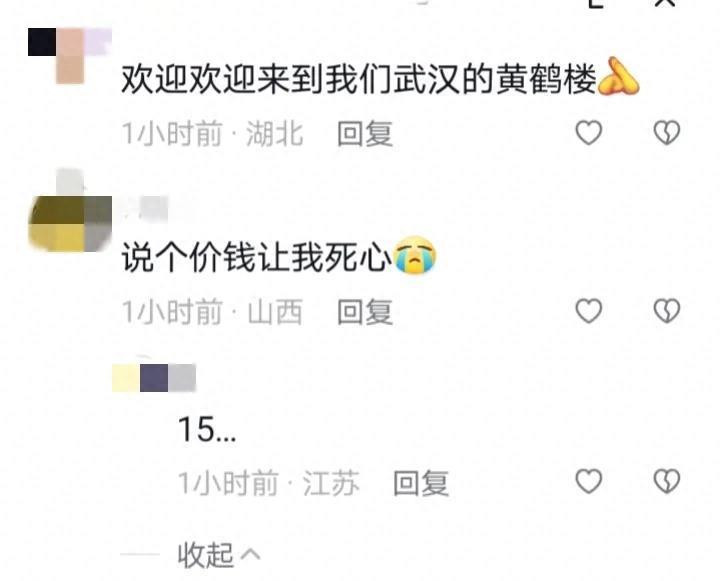Tap the expand icon beside the close X

596,3
